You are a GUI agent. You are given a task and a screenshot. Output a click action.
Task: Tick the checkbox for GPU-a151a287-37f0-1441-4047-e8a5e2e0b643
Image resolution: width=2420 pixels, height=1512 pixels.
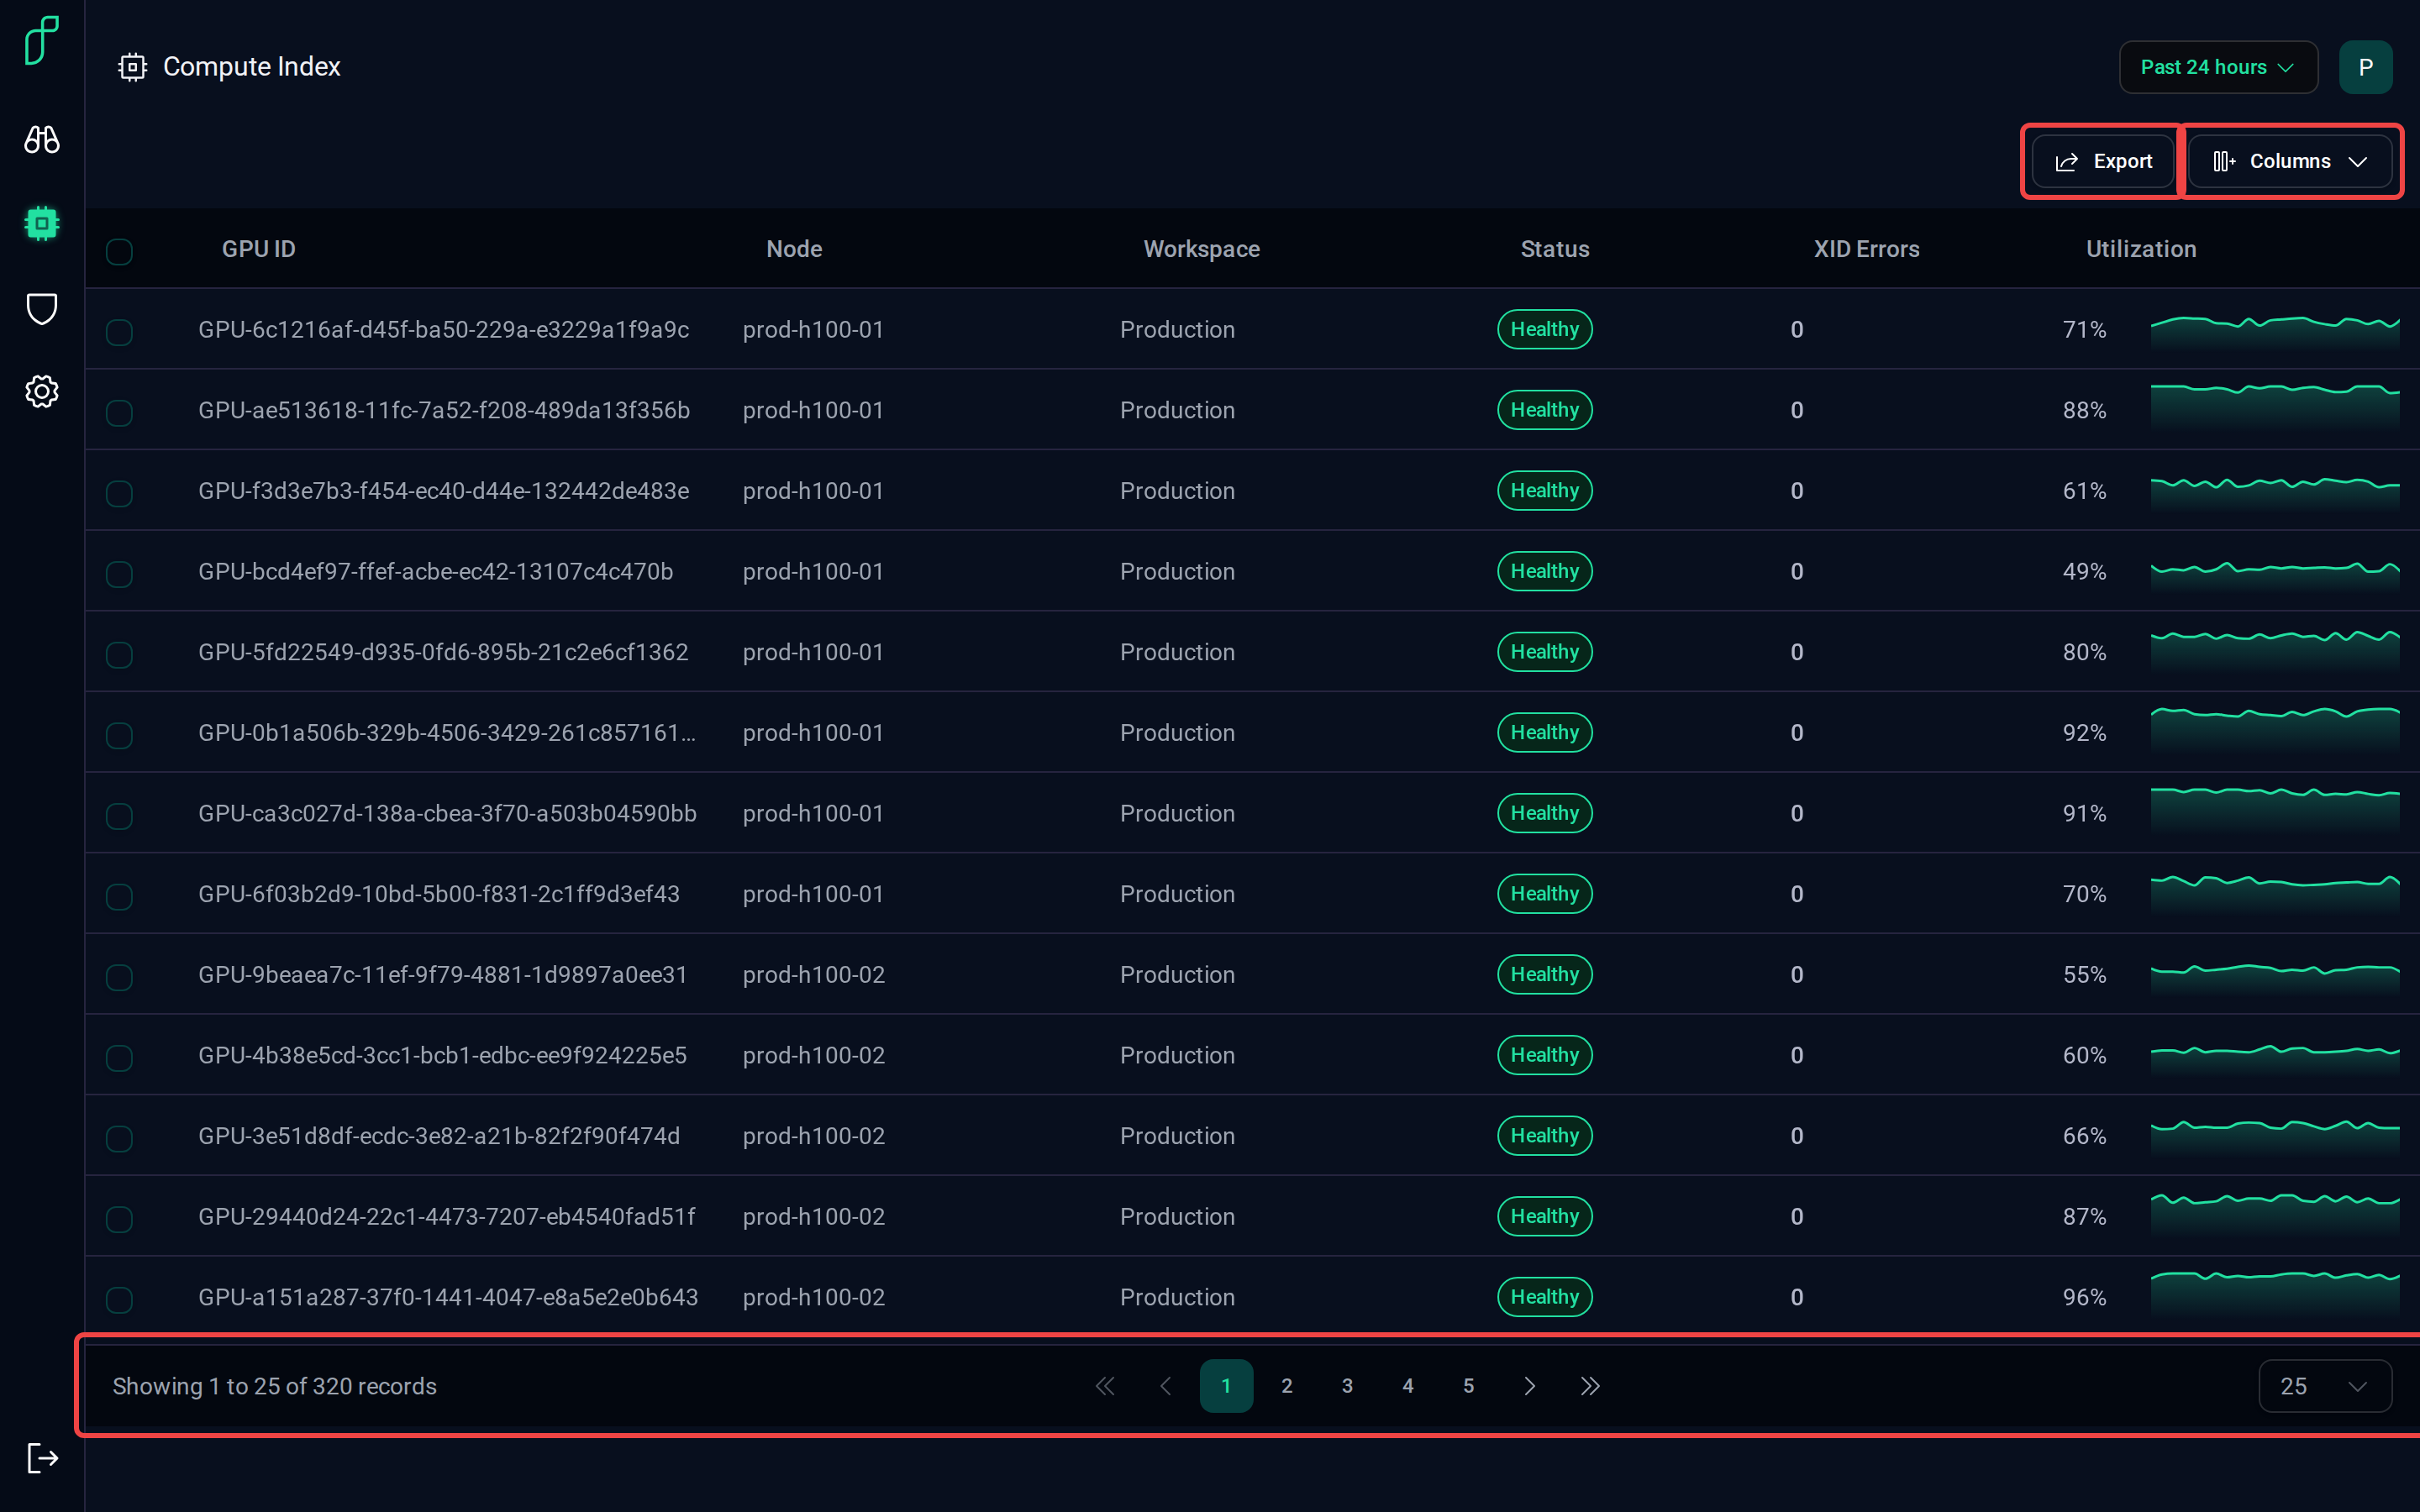119,1300
